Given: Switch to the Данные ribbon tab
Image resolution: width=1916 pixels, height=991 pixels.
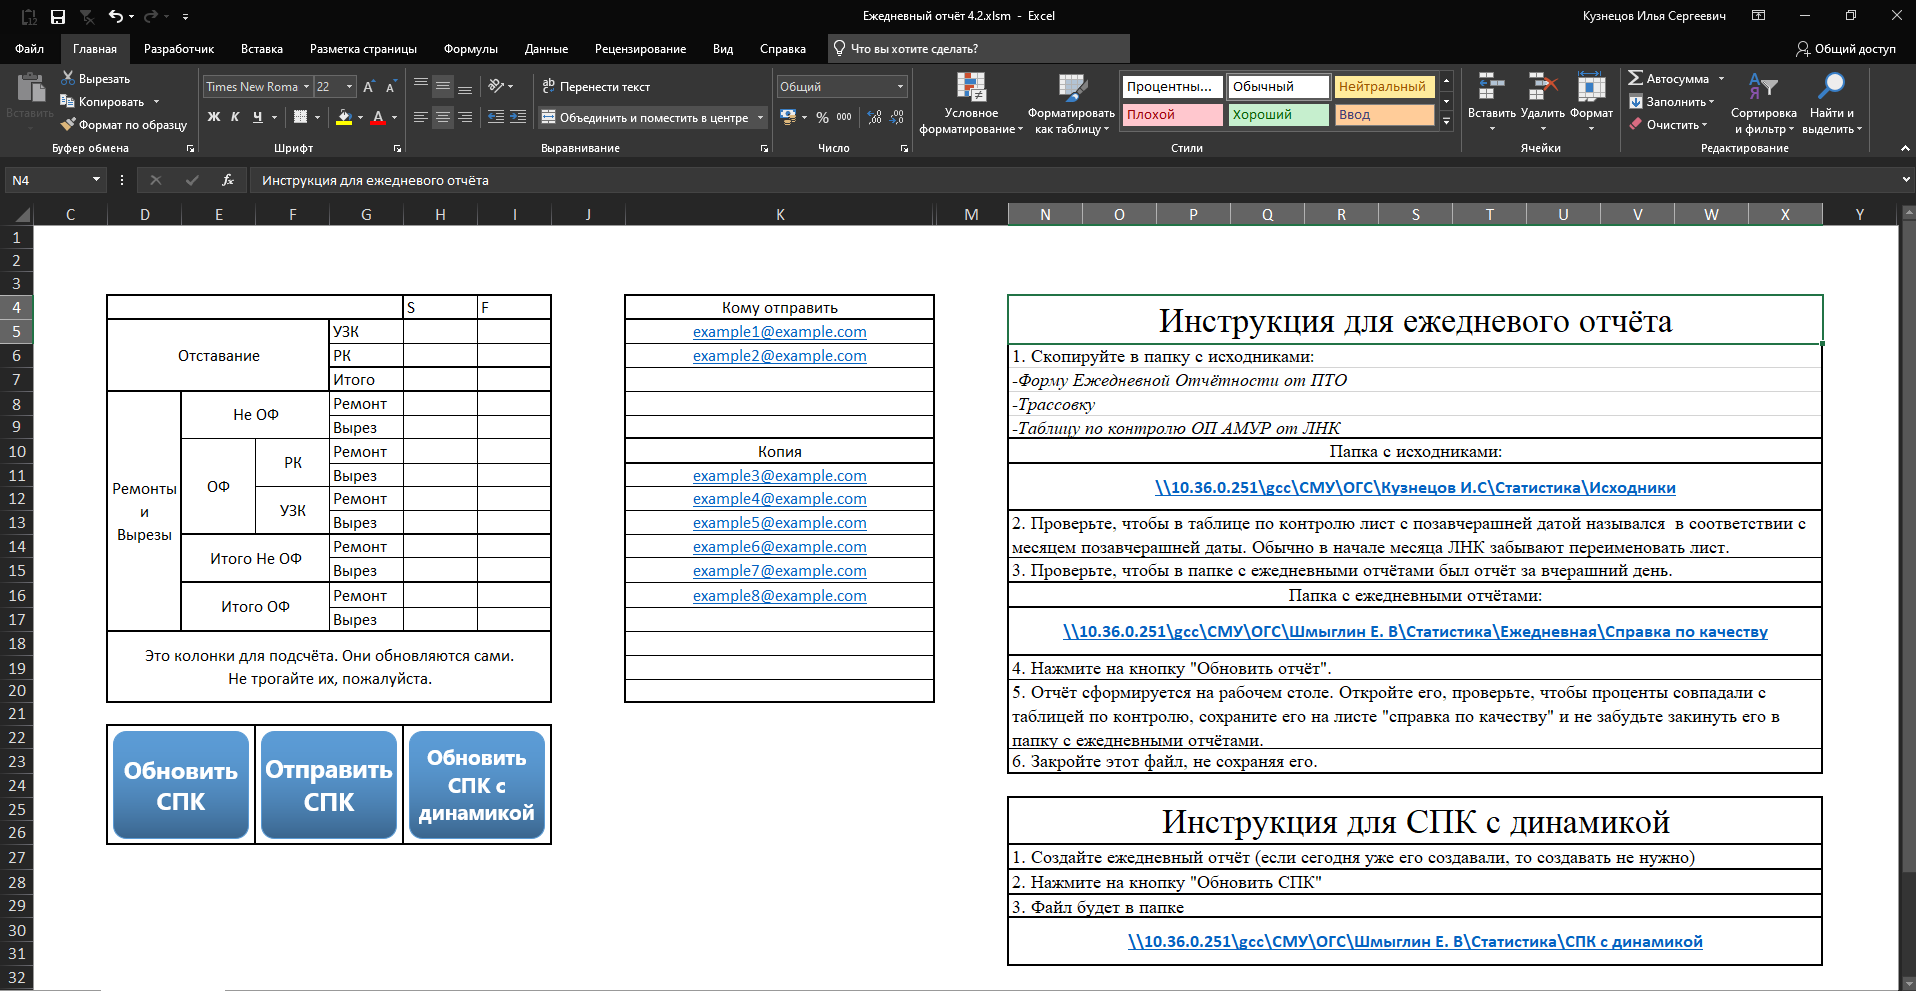Looking at the screenshot, I should [546, 49].
